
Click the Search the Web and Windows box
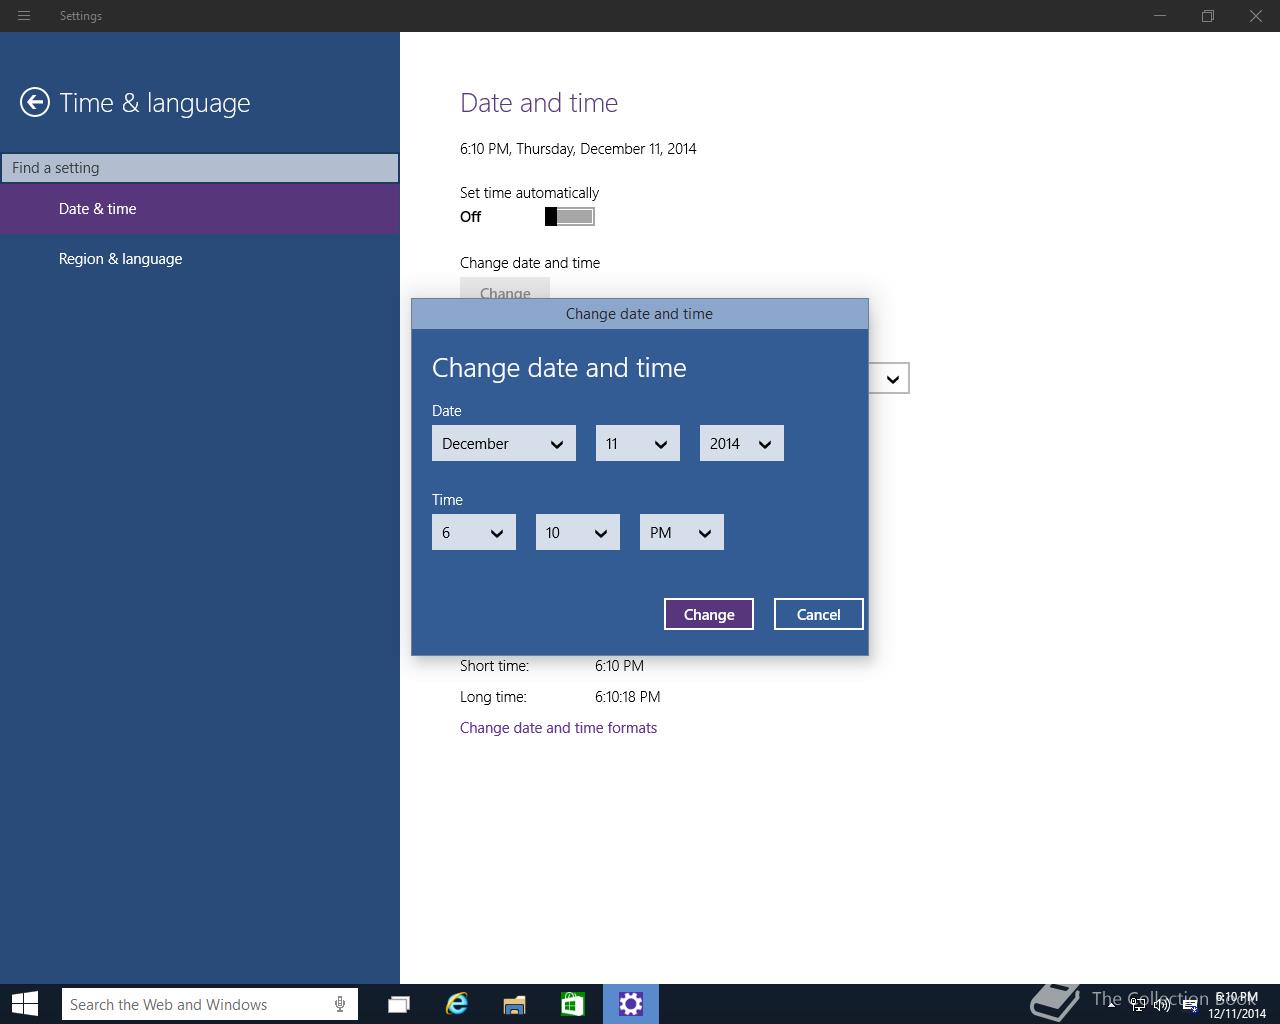coord(210,1004)
